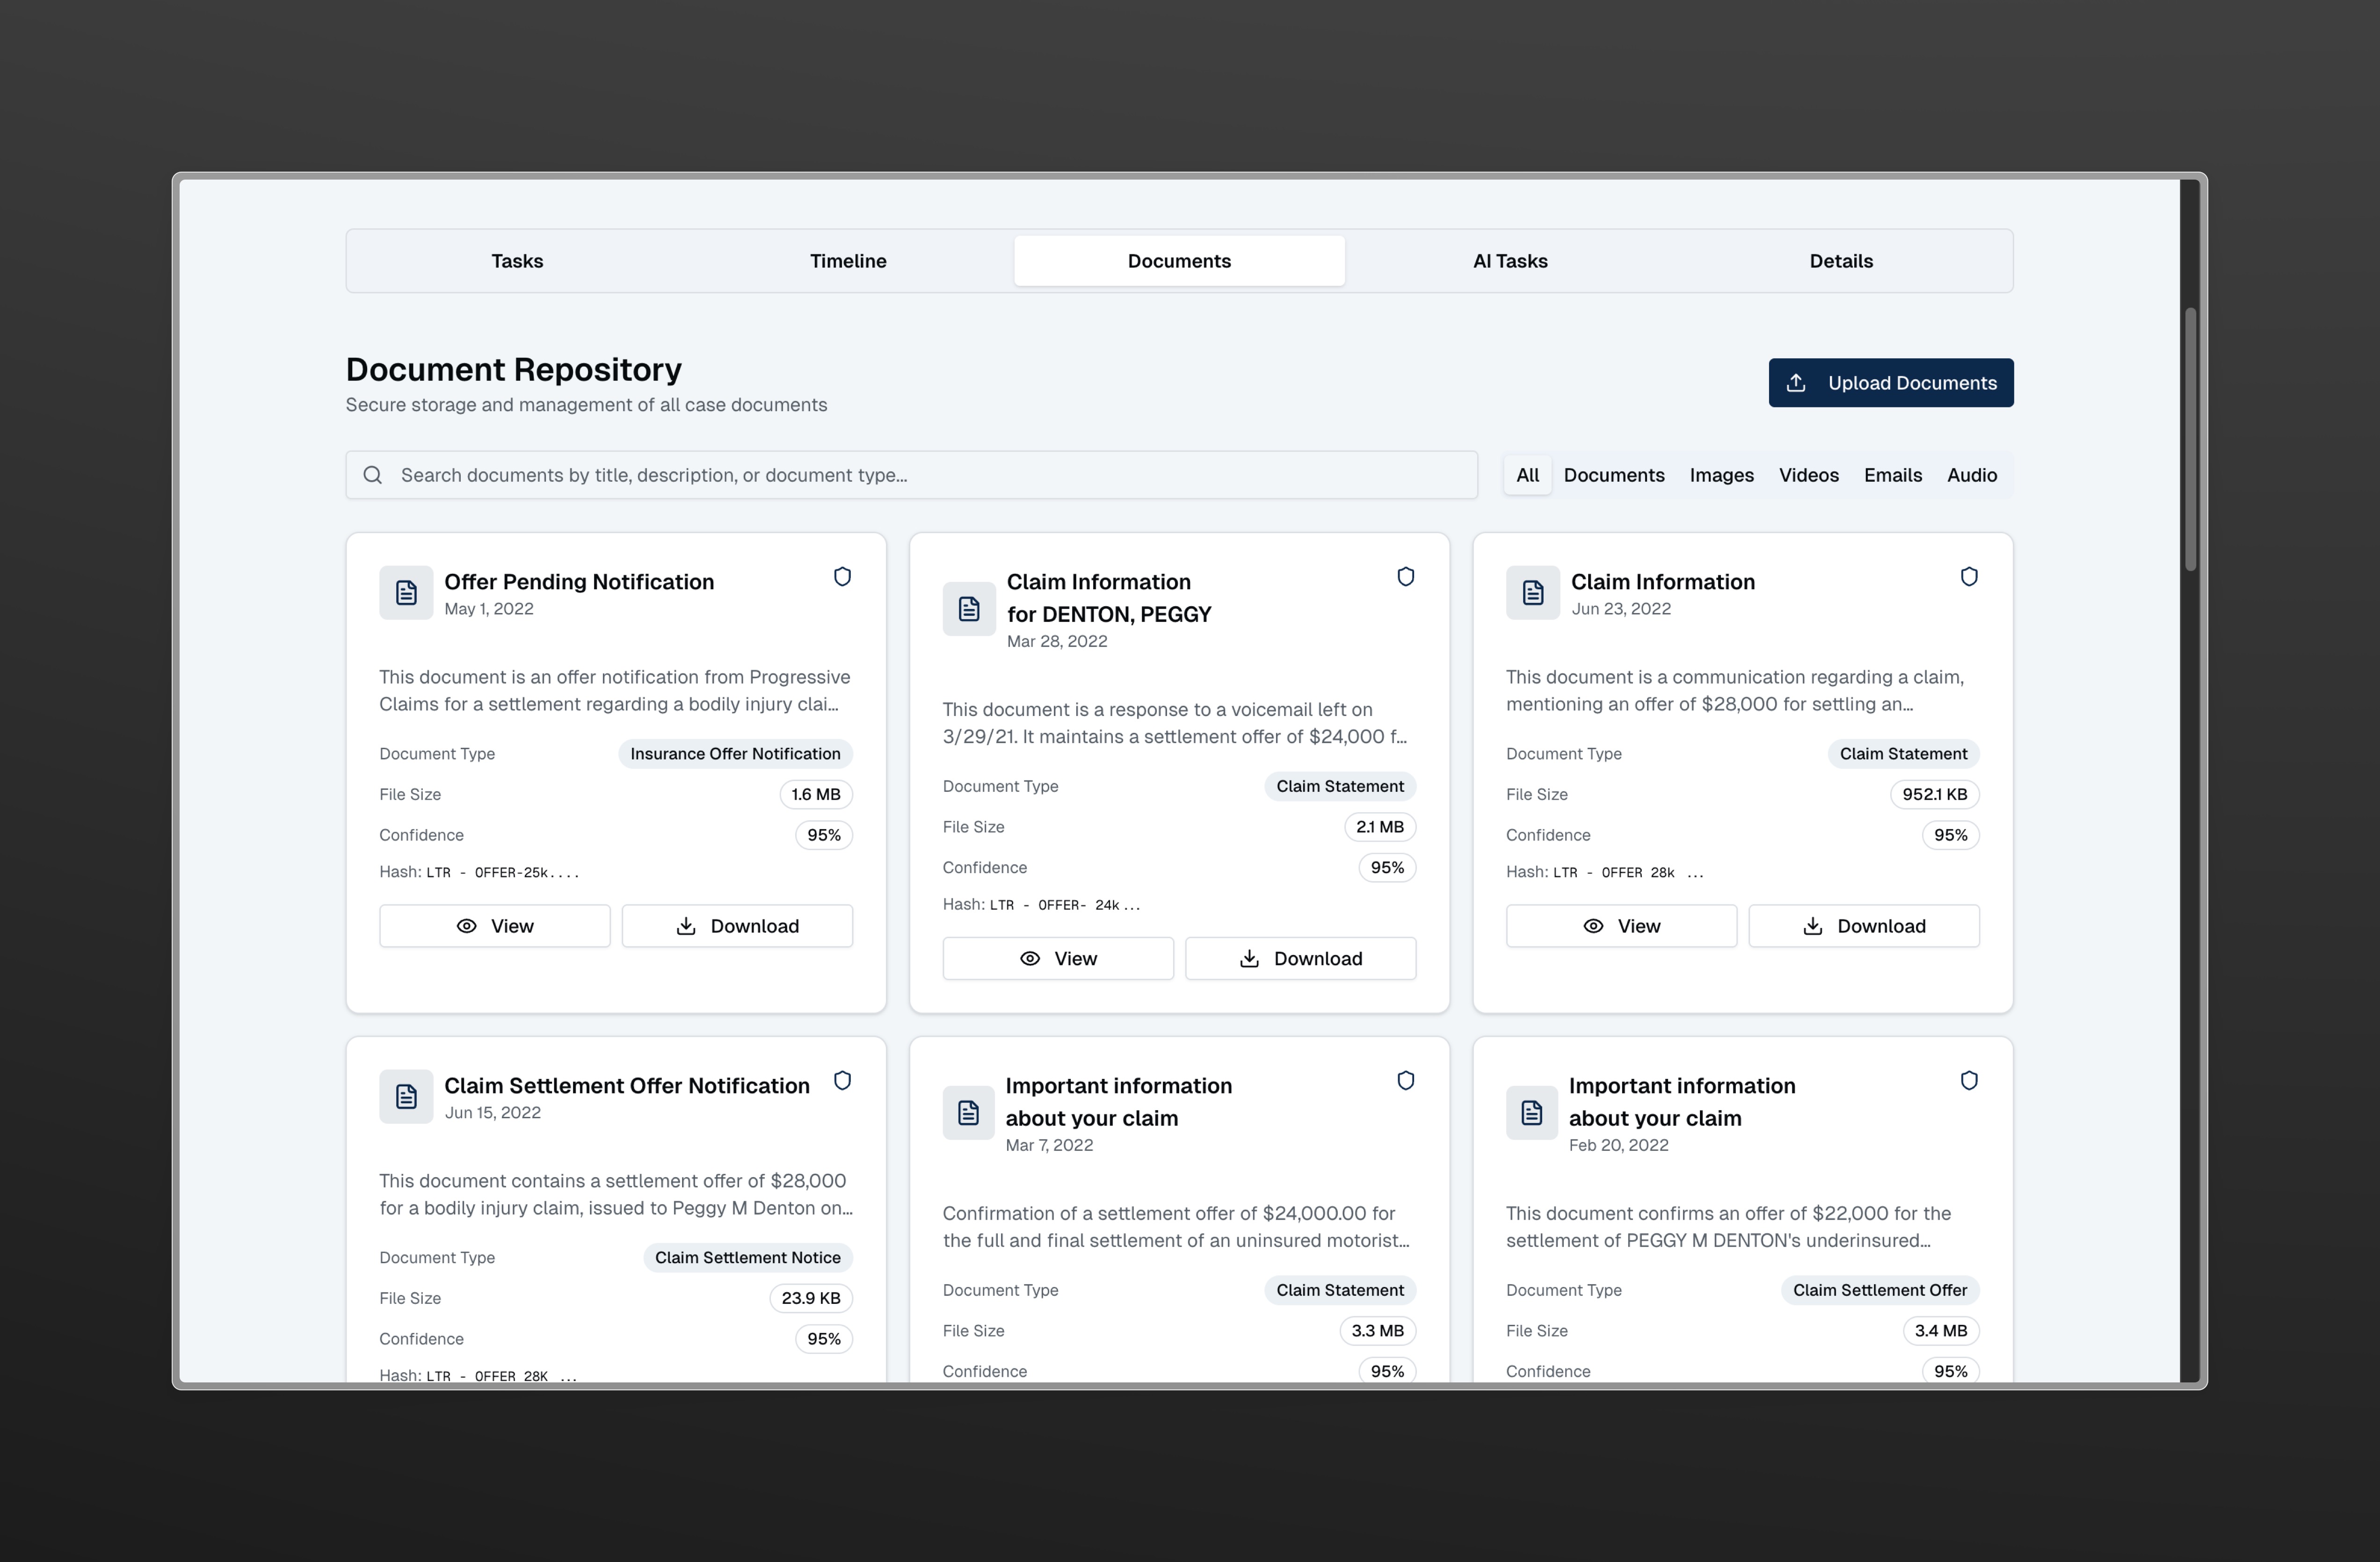Click document icon on Offer Pending Notification card
Viewport: 2380px width, 1562px height.
click(406, 593)
